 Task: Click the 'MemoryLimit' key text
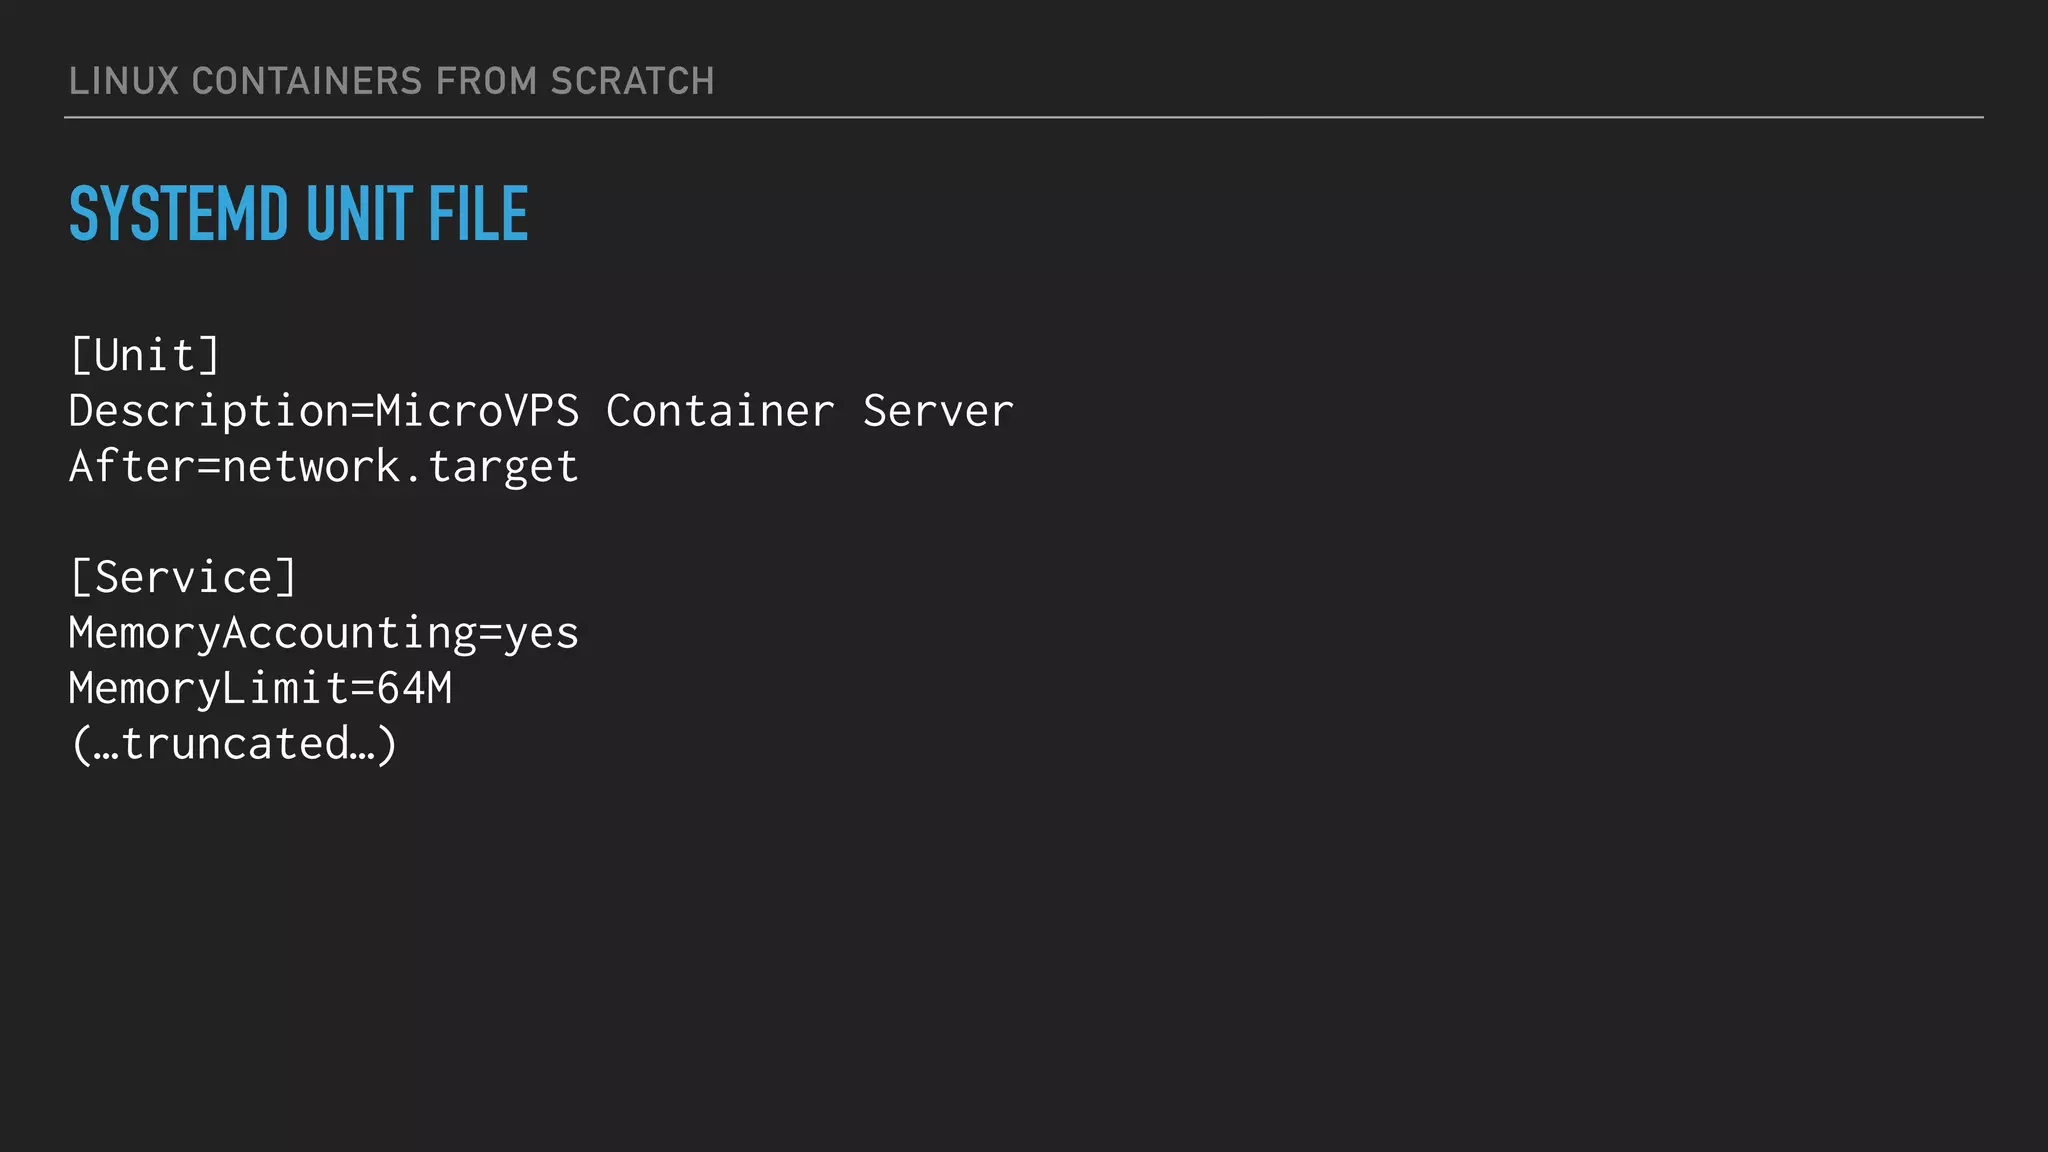(x=208, y=689)
